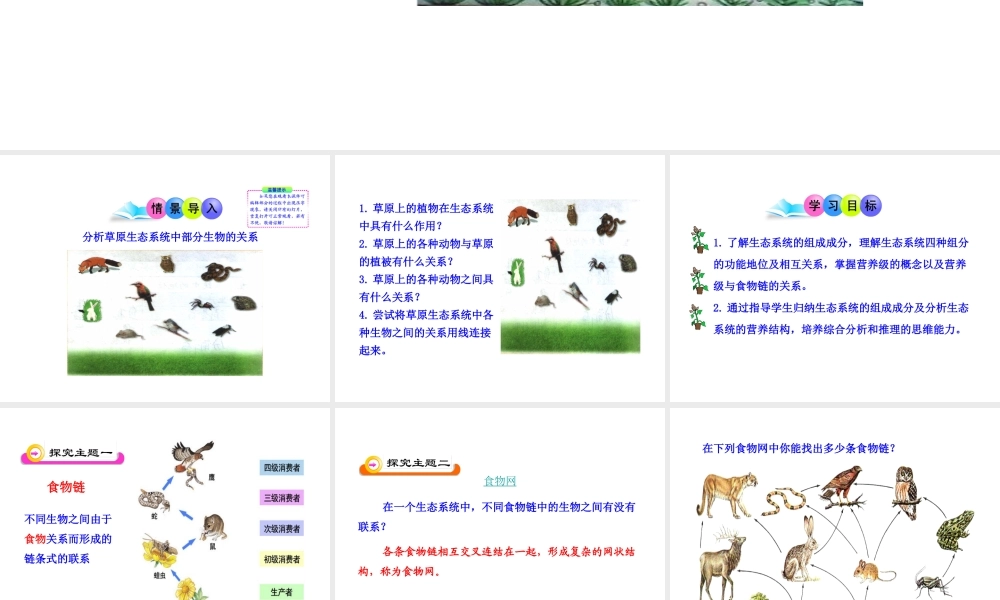Click the blue 景 circle badge

[175, 208]
